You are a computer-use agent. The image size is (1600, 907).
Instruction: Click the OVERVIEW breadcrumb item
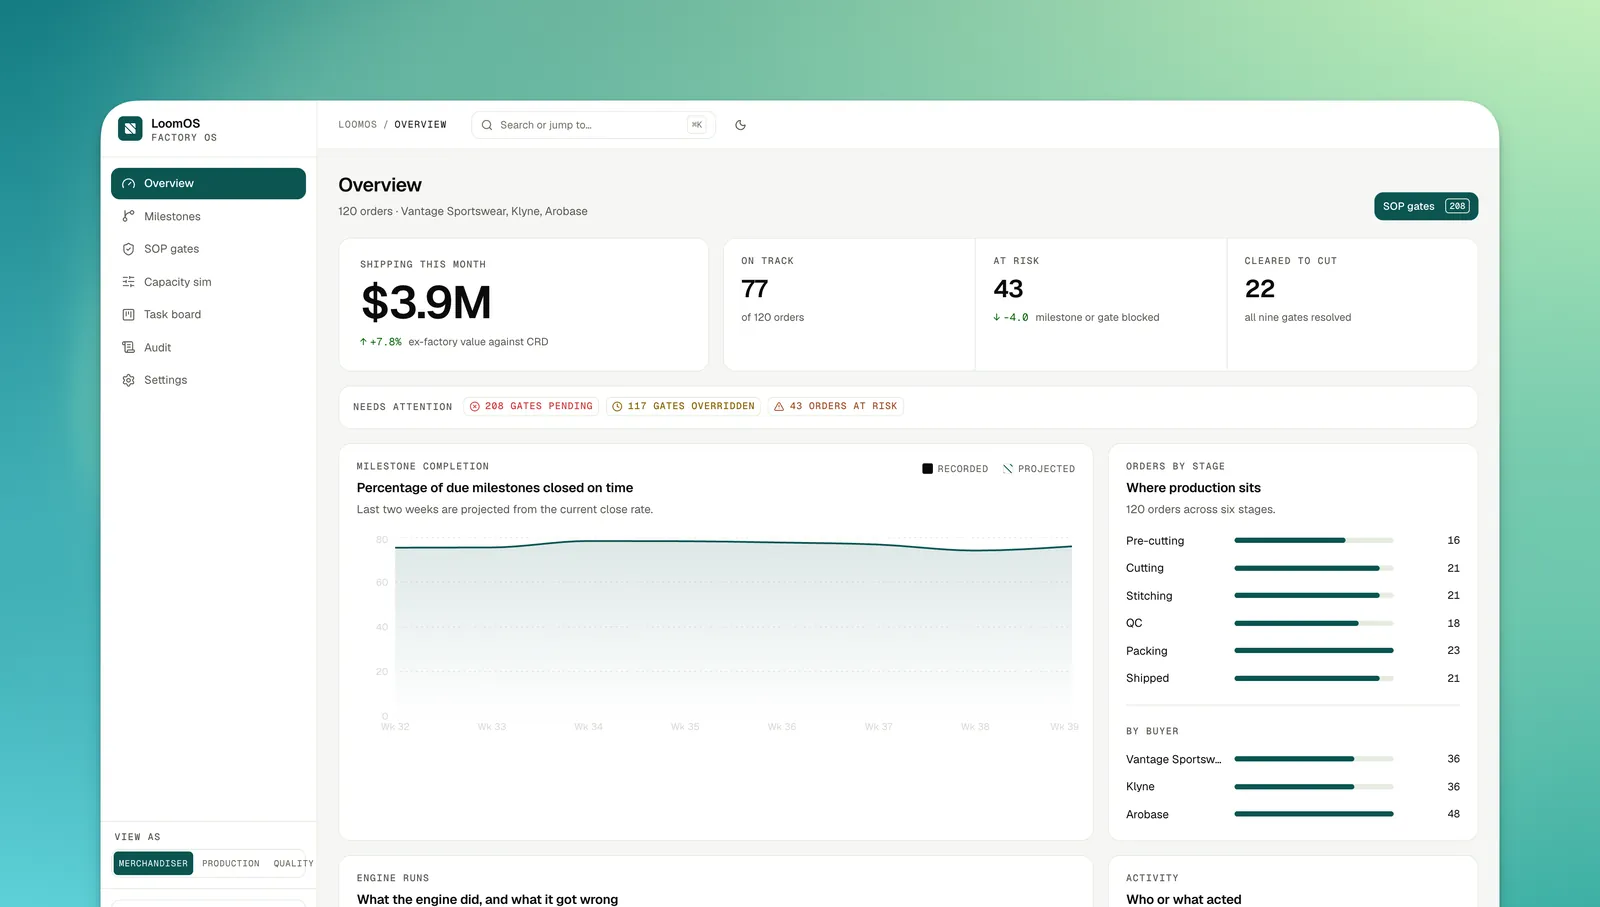(421, 125)
